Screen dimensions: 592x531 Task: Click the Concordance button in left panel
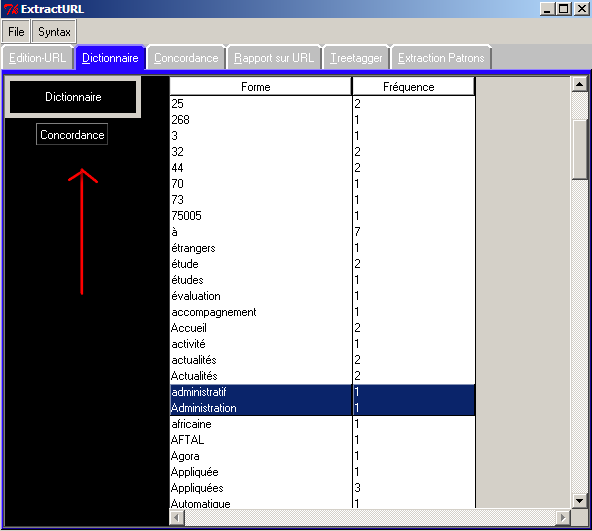pyautogui.click(x=72, y=134)
